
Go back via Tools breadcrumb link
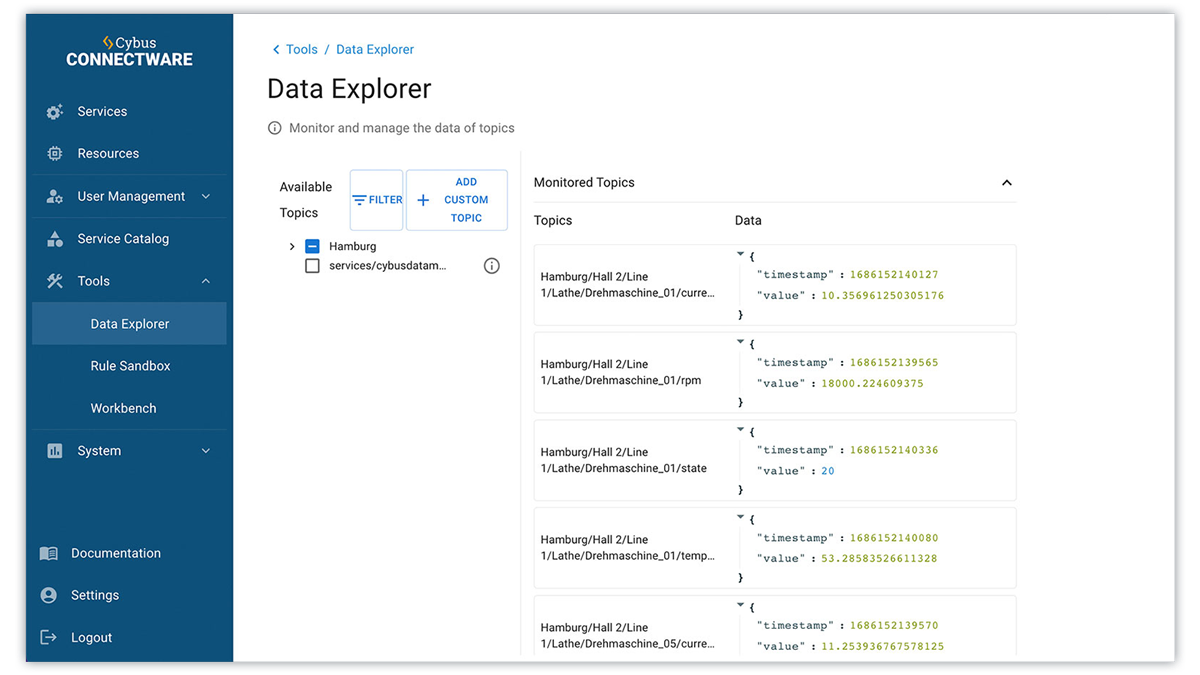click(301, 49)
